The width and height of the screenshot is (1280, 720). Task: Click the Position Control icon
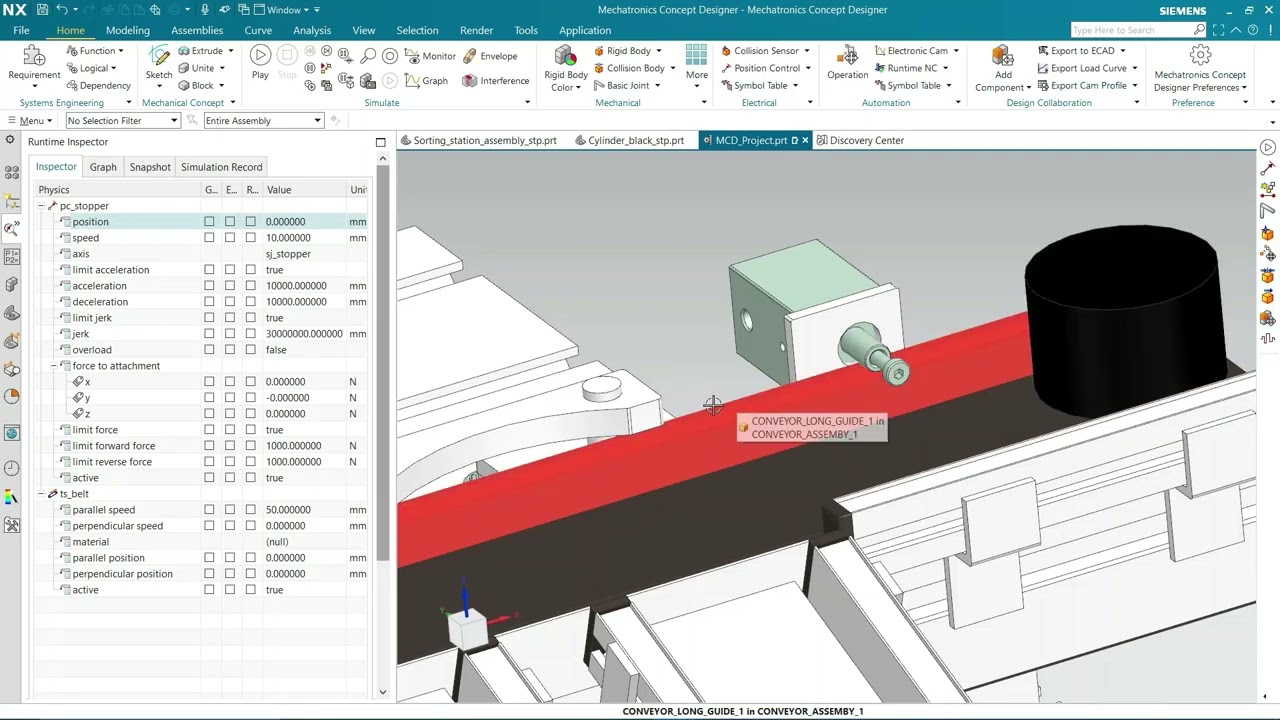tap(727, 68)
